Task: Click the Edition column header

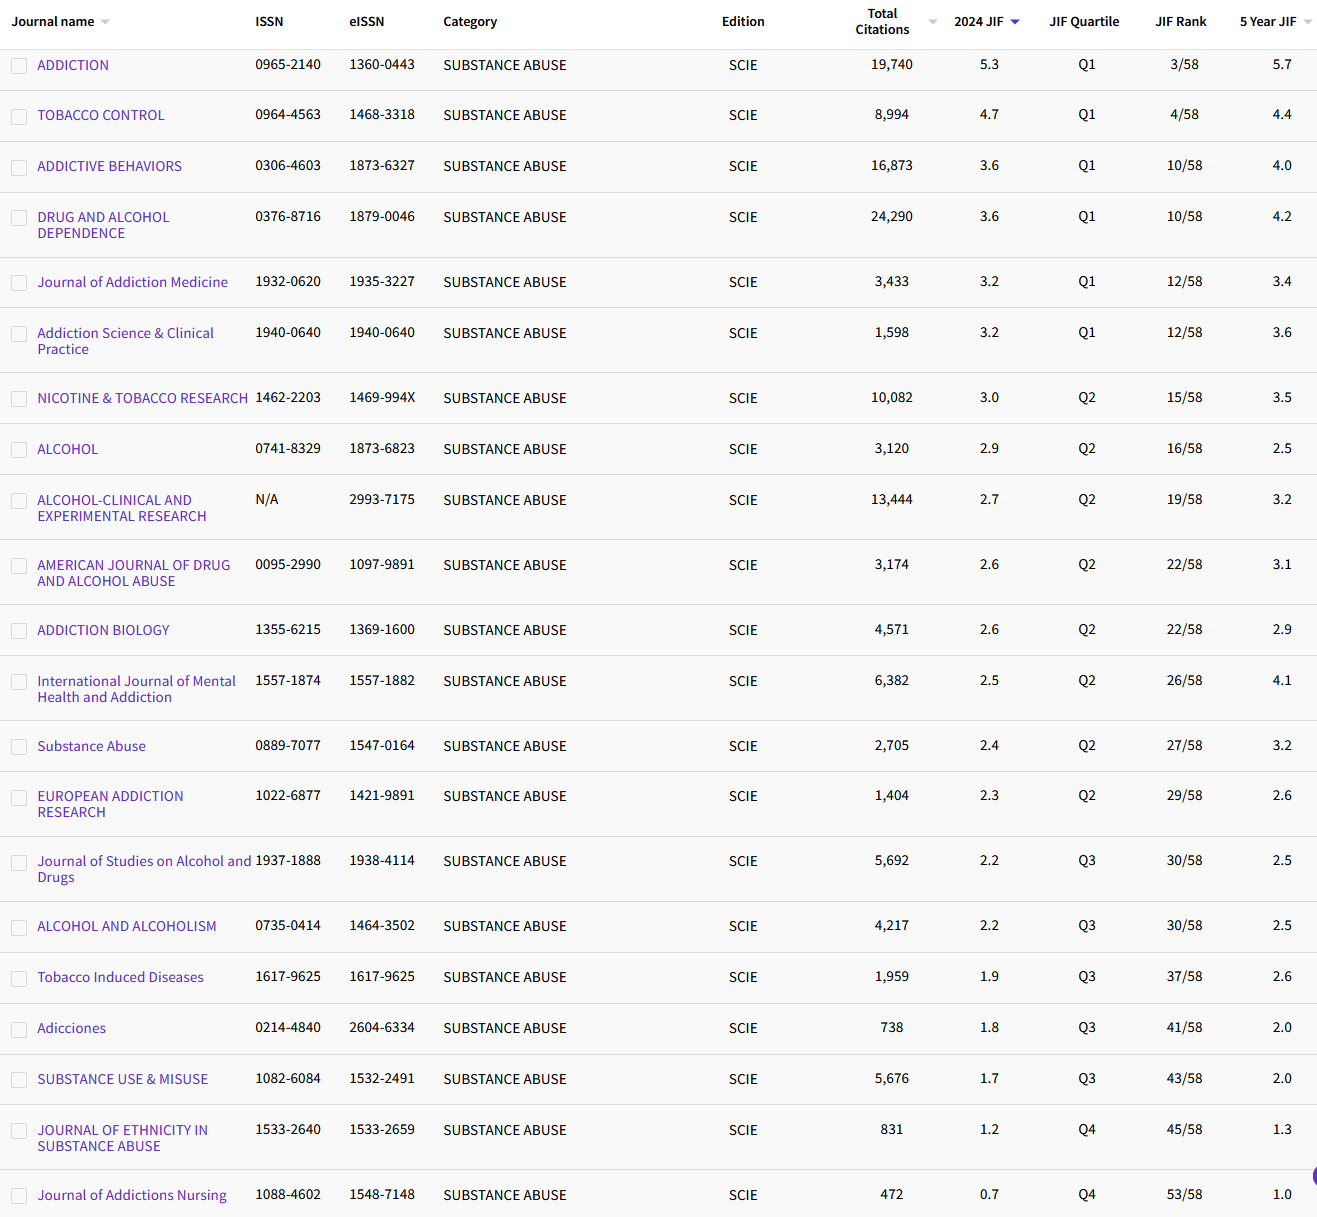Action: tap(743, 22)
